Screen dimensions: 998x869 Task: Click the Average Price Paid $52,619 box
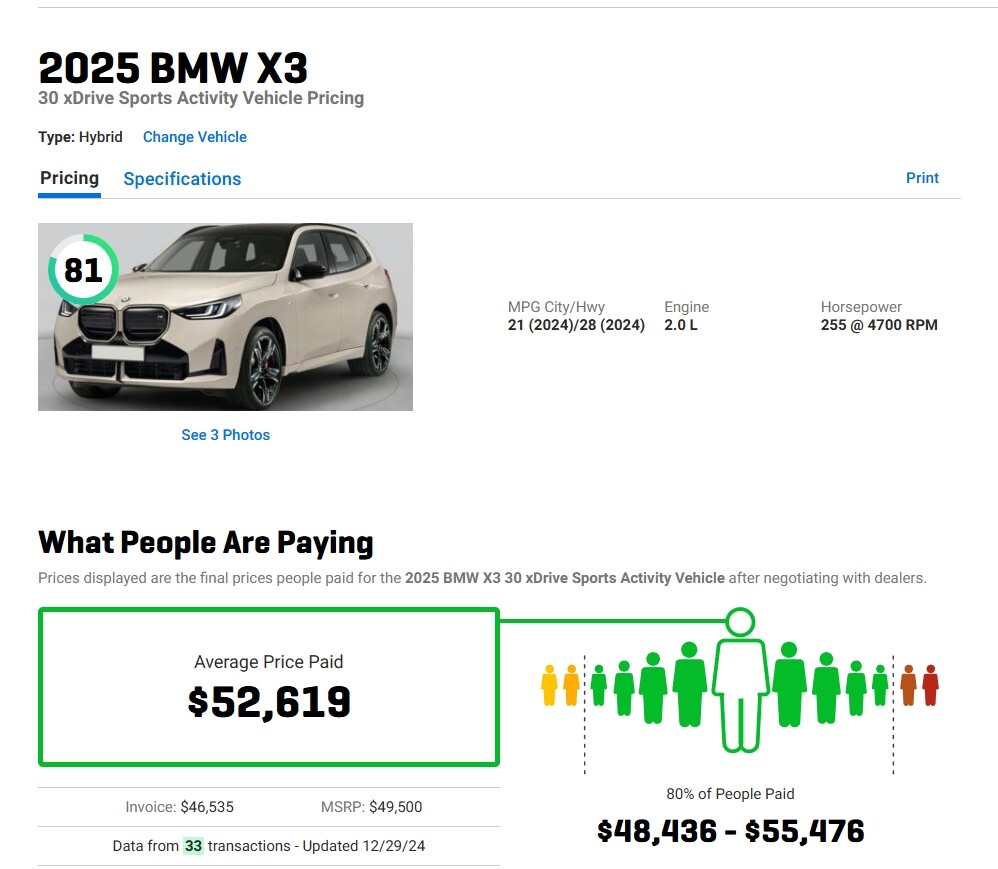[268, 687]
